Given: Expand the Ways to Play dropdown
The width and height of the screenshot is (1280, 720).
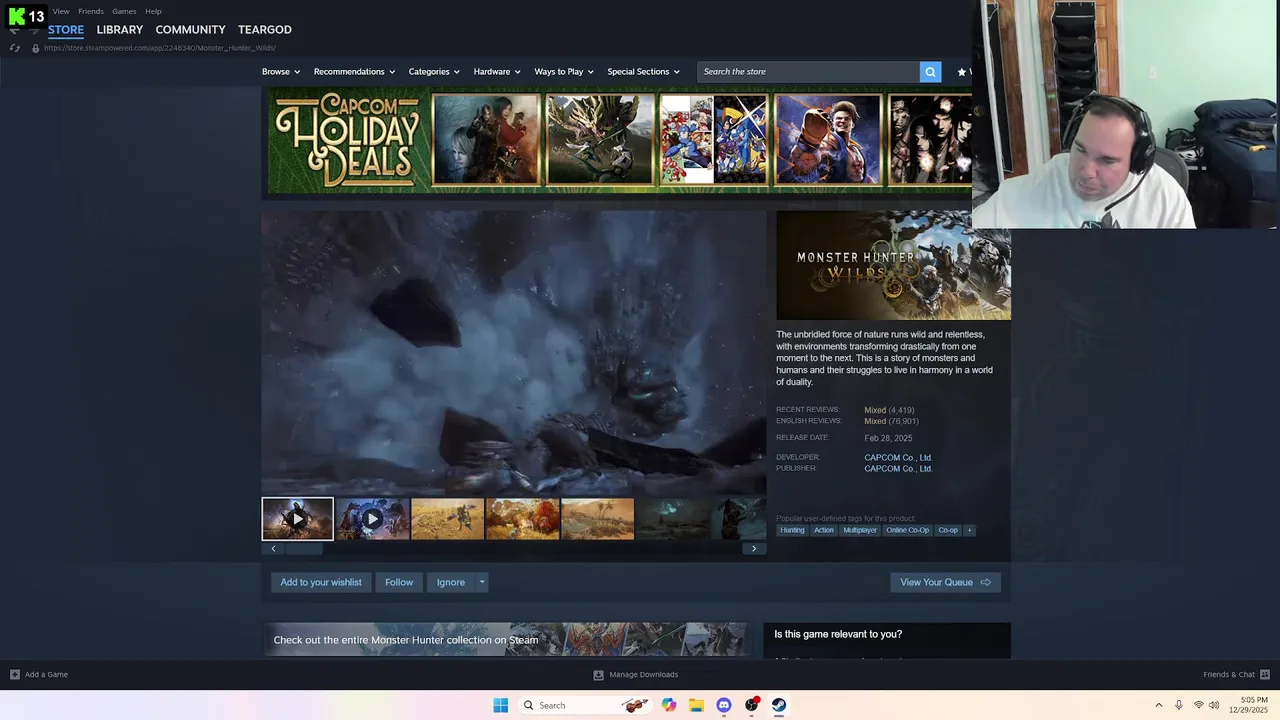Looking at the screenshot, I should point(564,72).
